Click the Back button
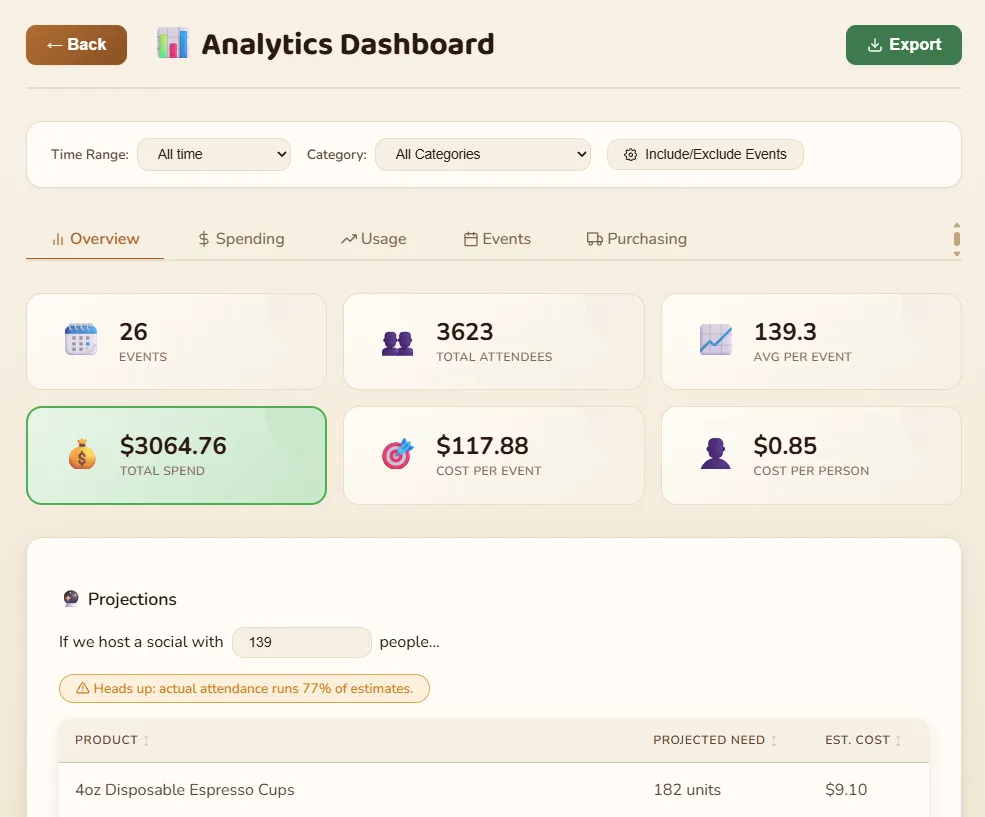Viewport: 985px width, 817px height. click(76, 45)
